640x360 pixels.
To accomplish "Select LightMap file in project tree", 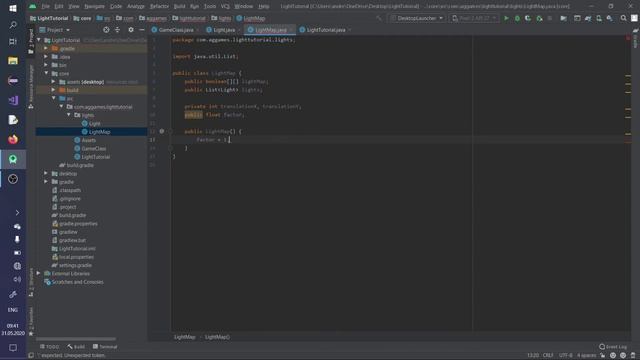I will tap(99, 132).
